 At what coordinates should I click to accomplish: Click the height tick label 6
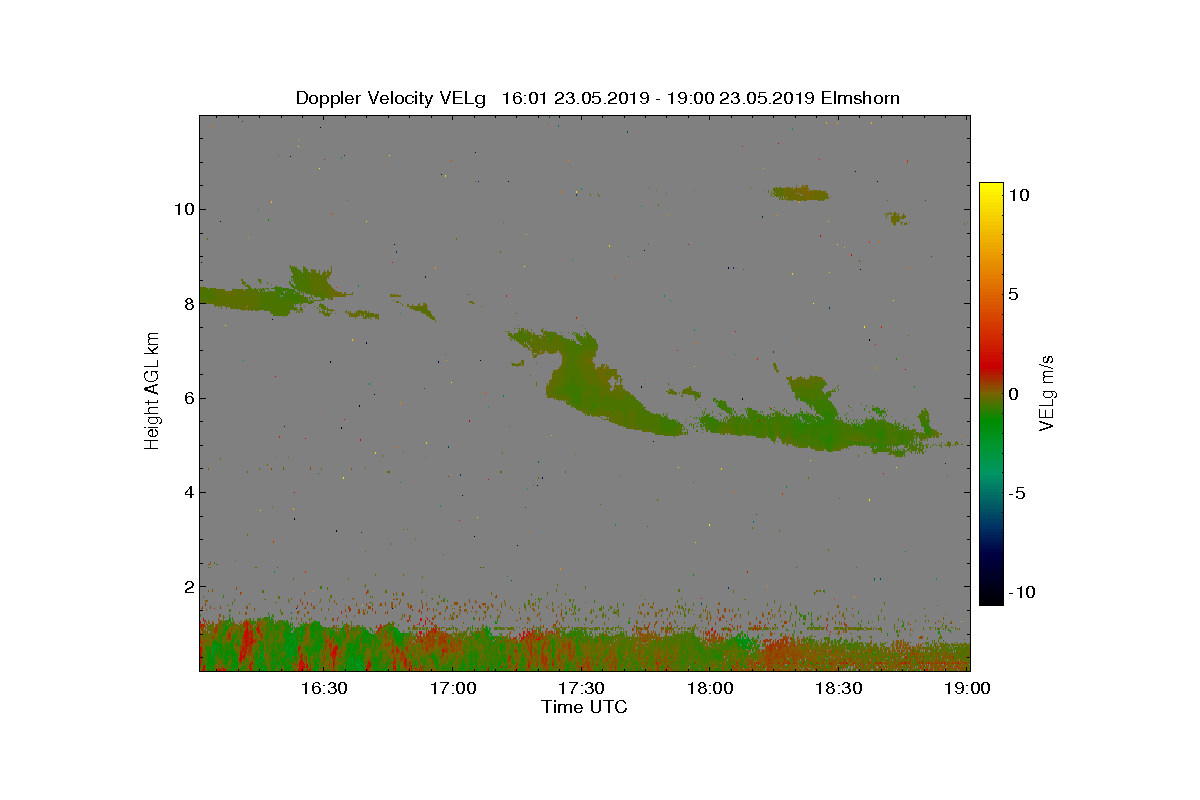(x=187, y=398)
